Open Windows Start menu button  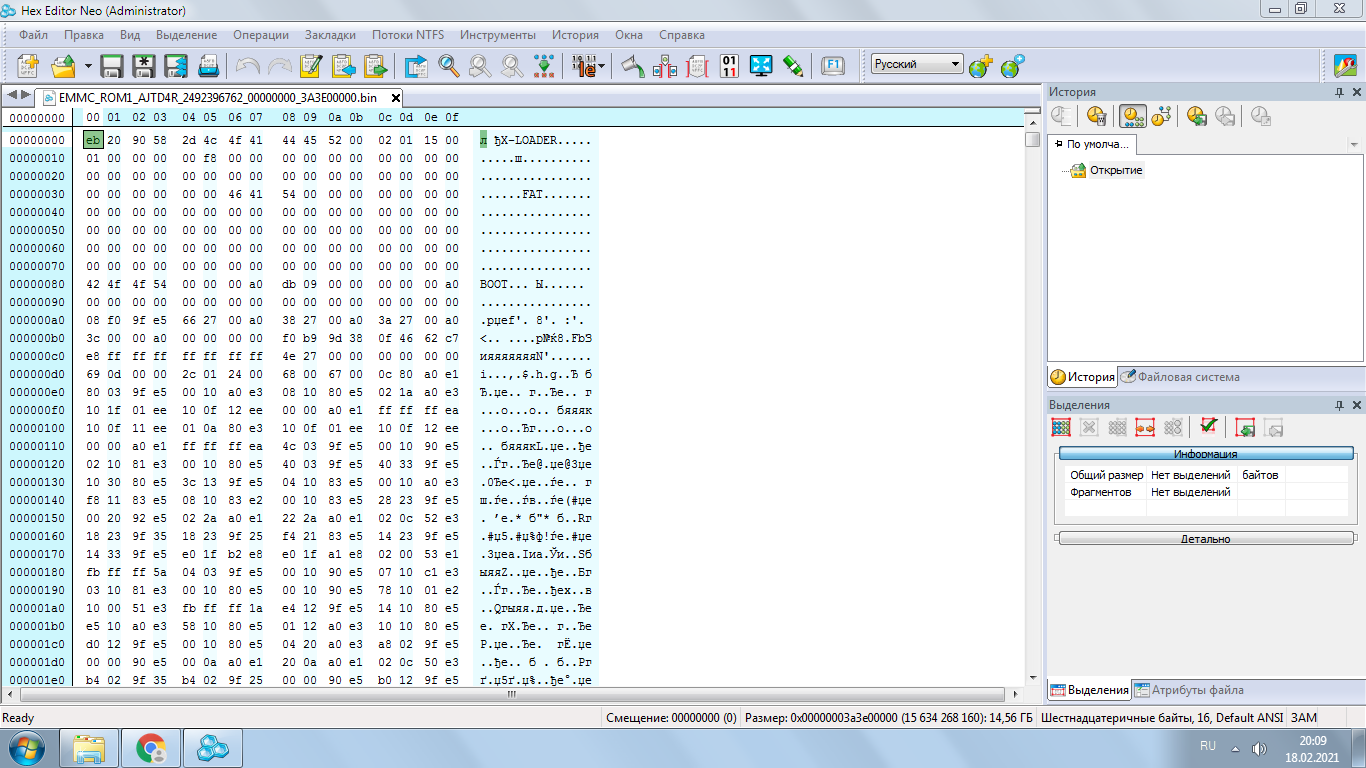pos(24,747)
